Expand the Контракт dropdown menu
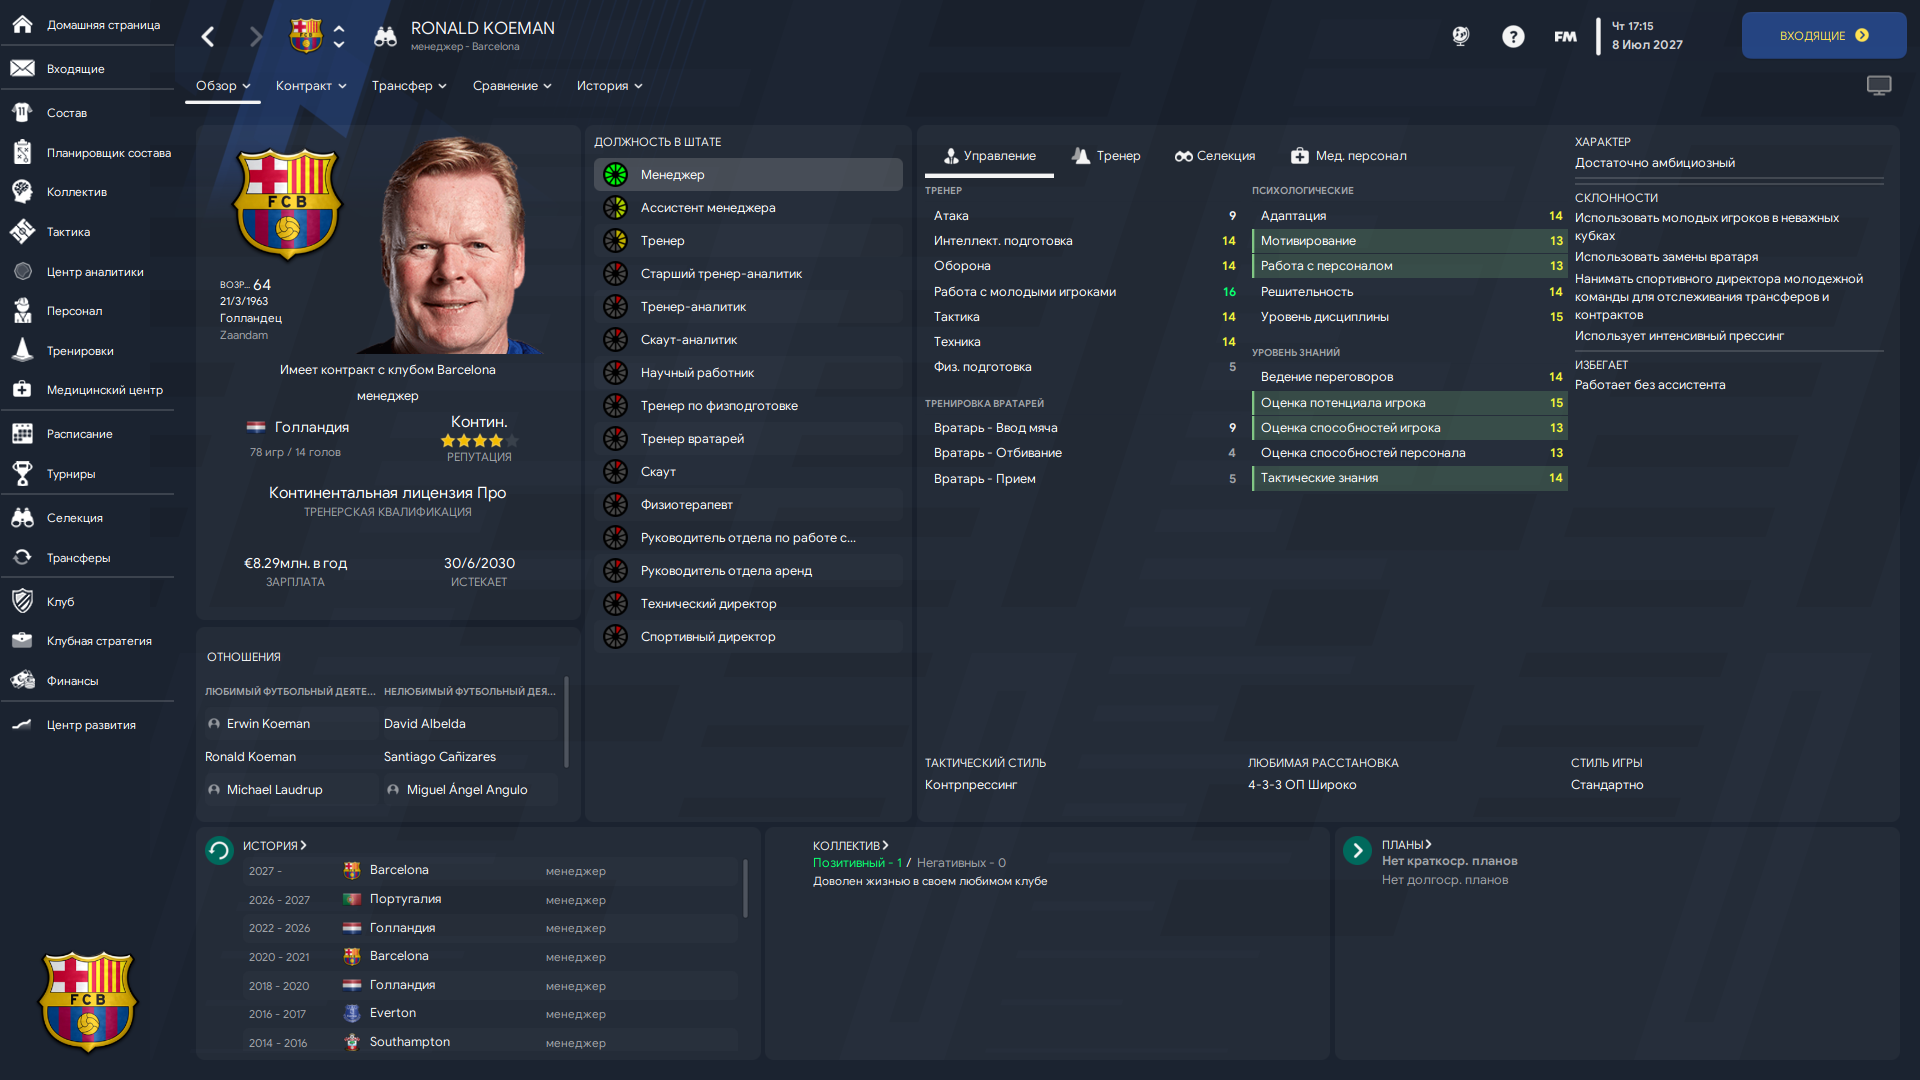1920x1080 pixels. click(x=311, y=86)
